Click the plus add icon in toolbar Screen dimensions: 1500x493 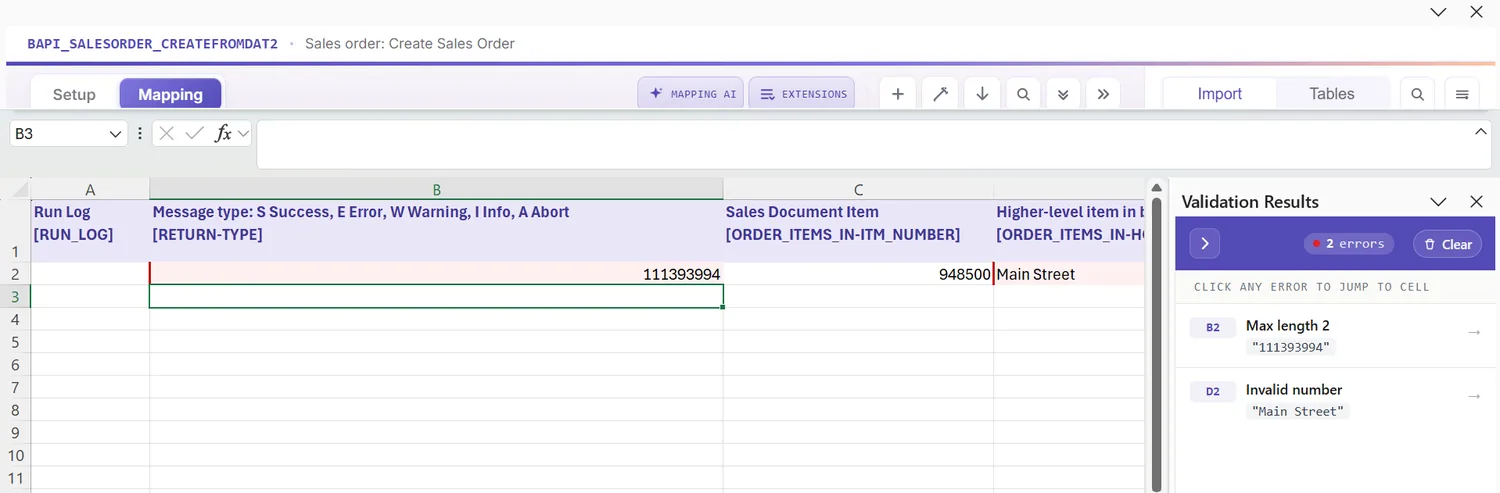point(898,94)
